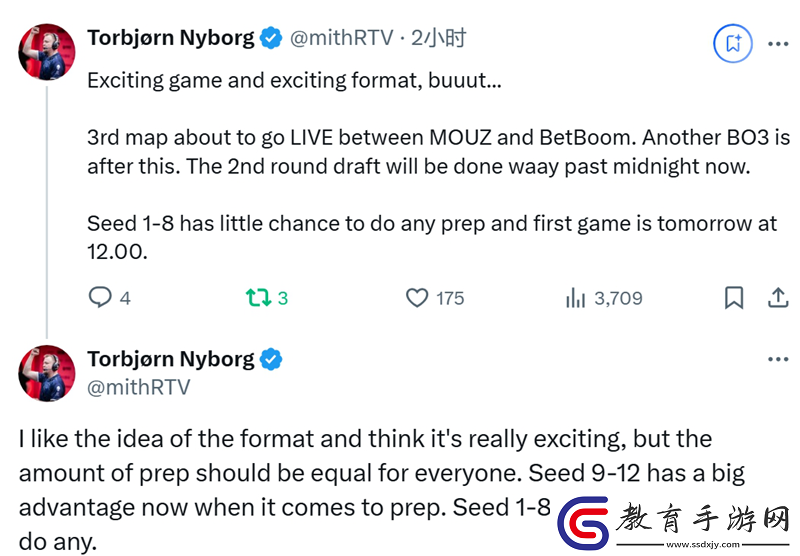Open the first tweet's profile avatar
Screen dimensions: 800x556
click(47, 52)
